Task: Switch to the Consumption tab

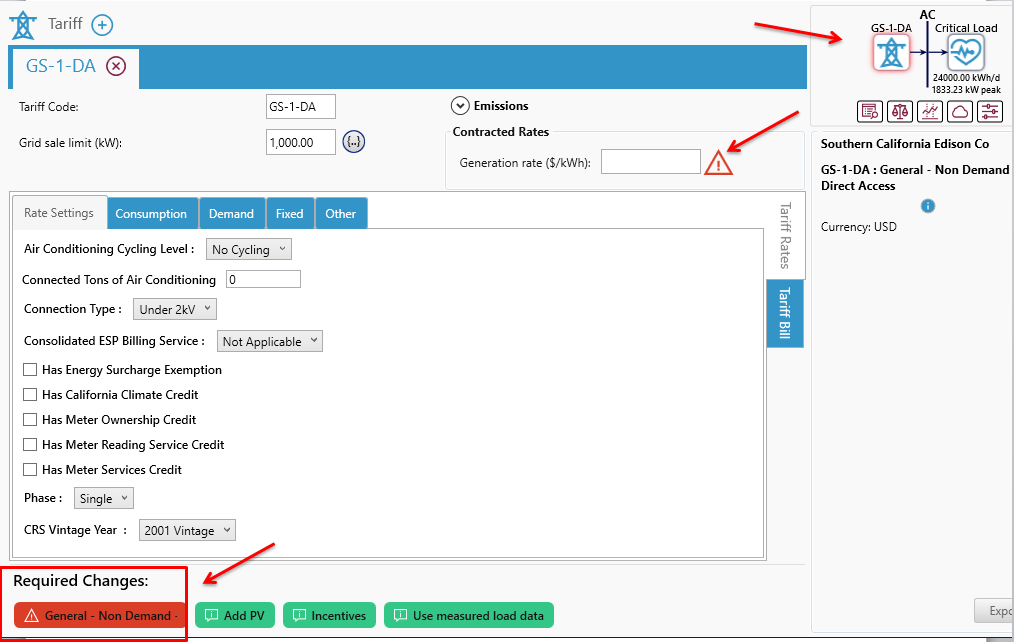Action: pos(151,213)
